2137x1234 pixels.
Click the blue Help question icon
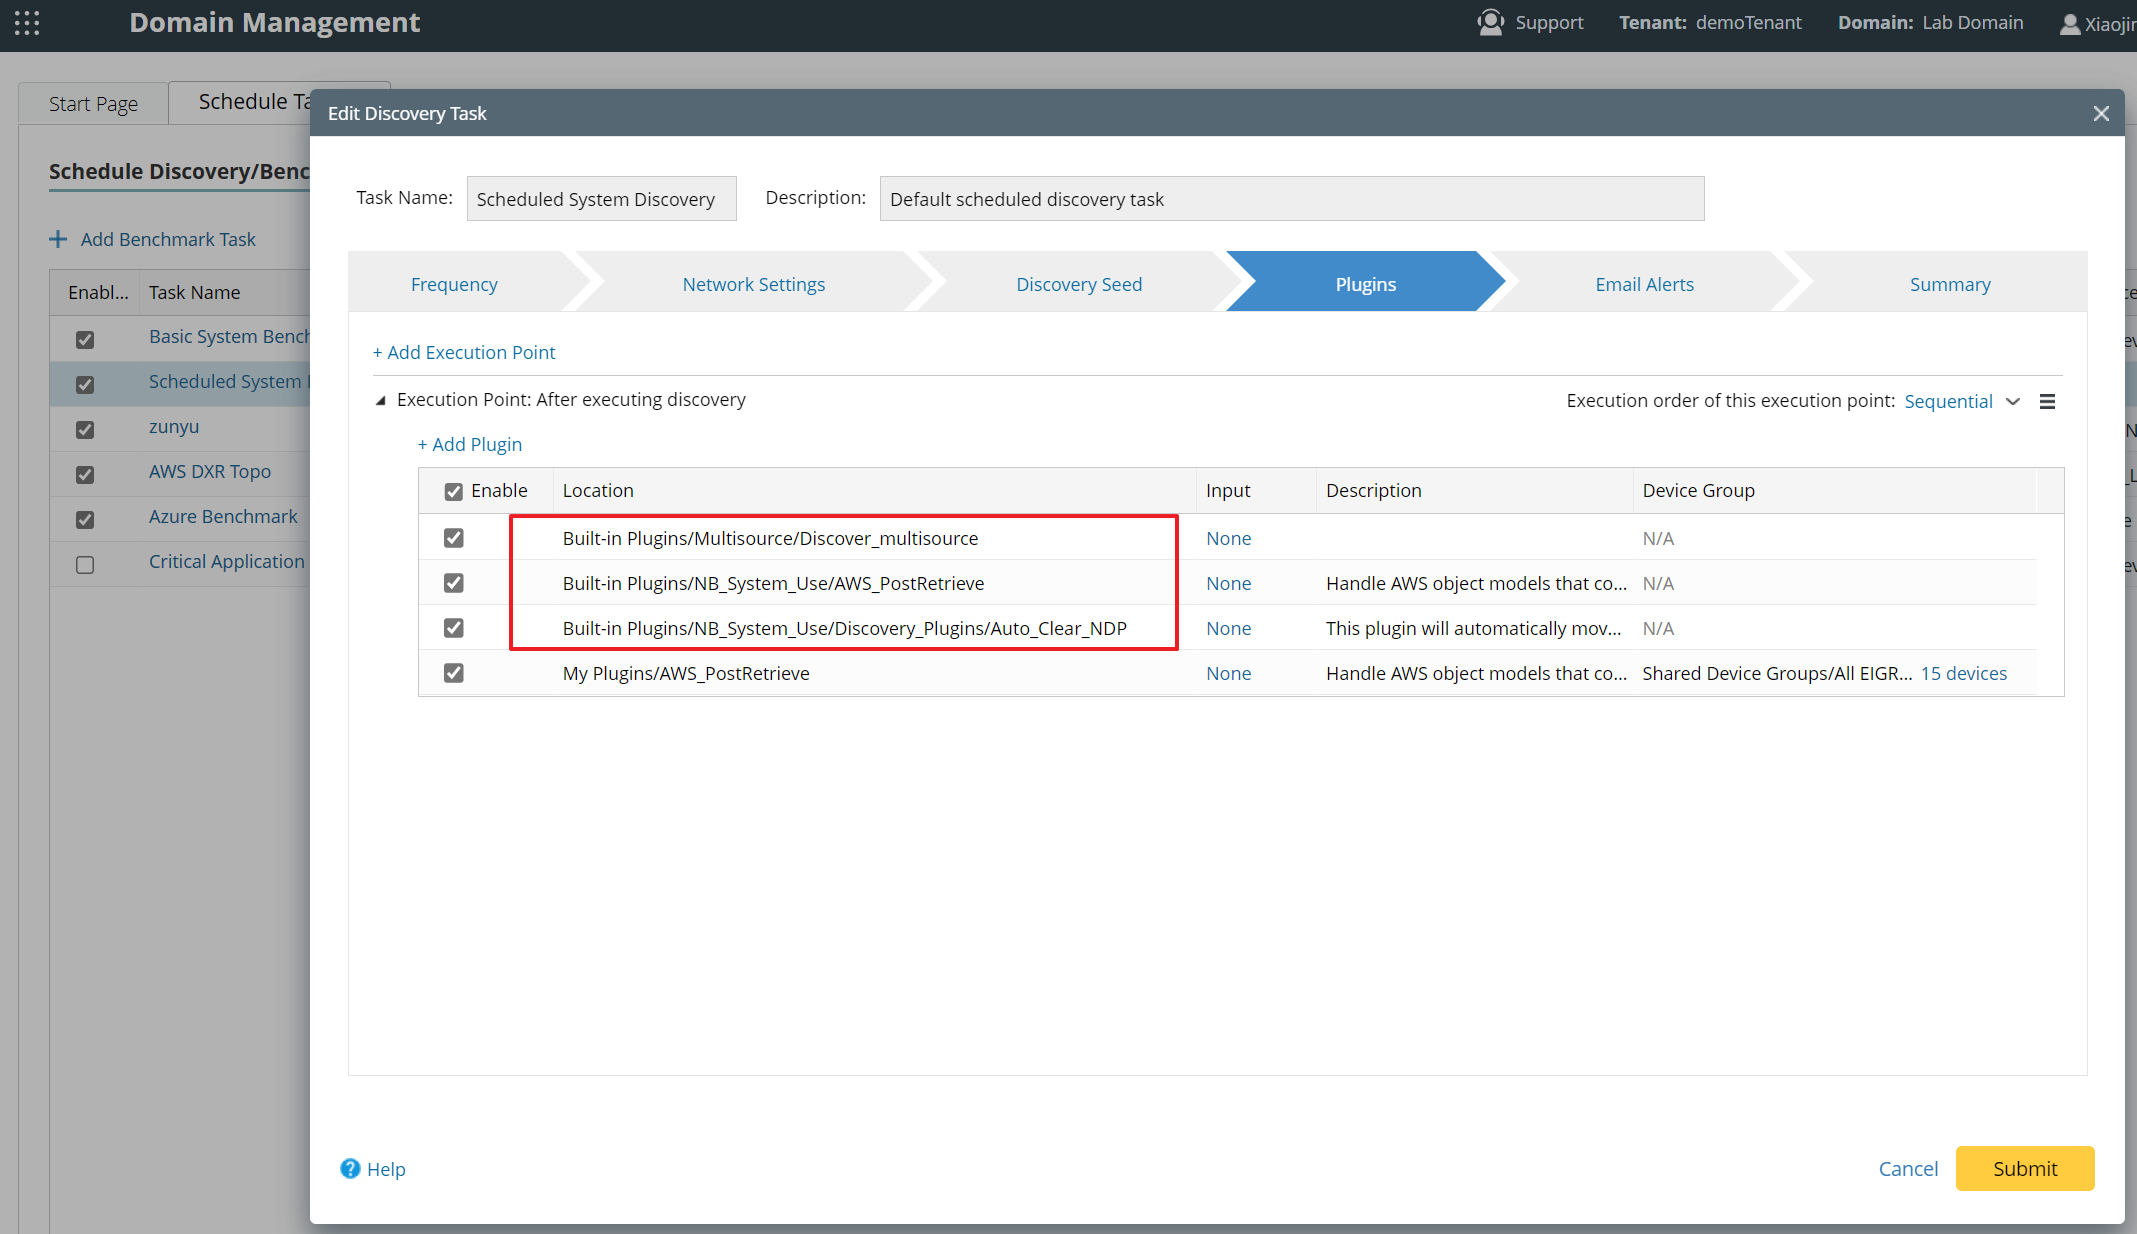350,1168
